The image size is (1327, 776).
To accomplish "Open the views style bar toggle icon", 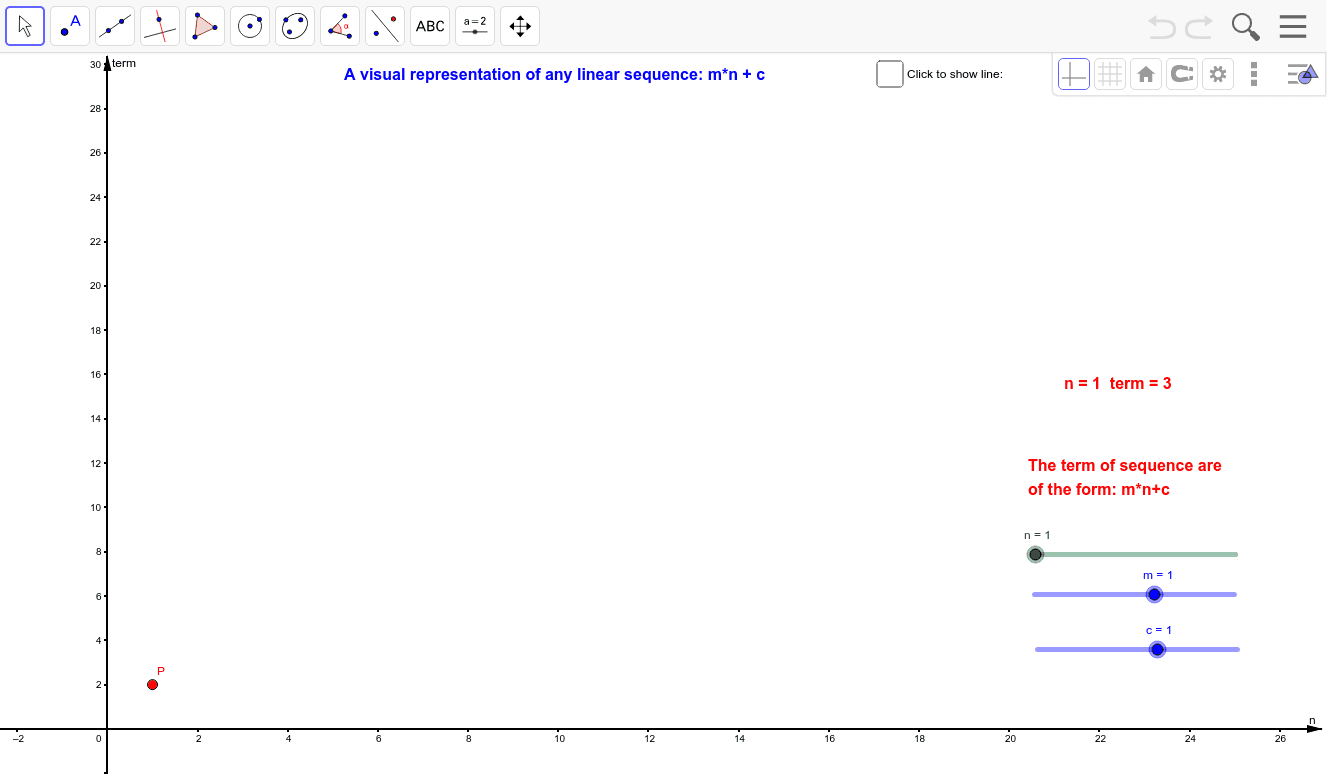I will pos(1302,74).
